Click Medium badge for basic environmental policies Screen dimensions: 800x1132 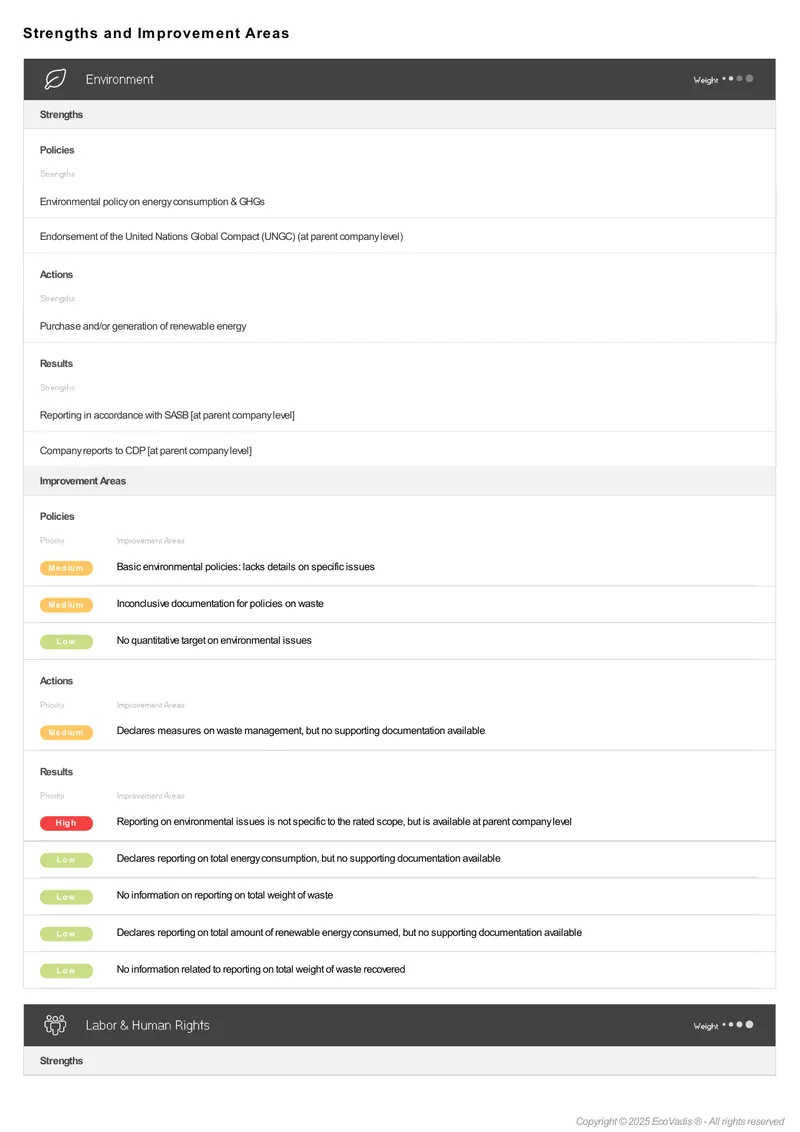coord(66,568)
